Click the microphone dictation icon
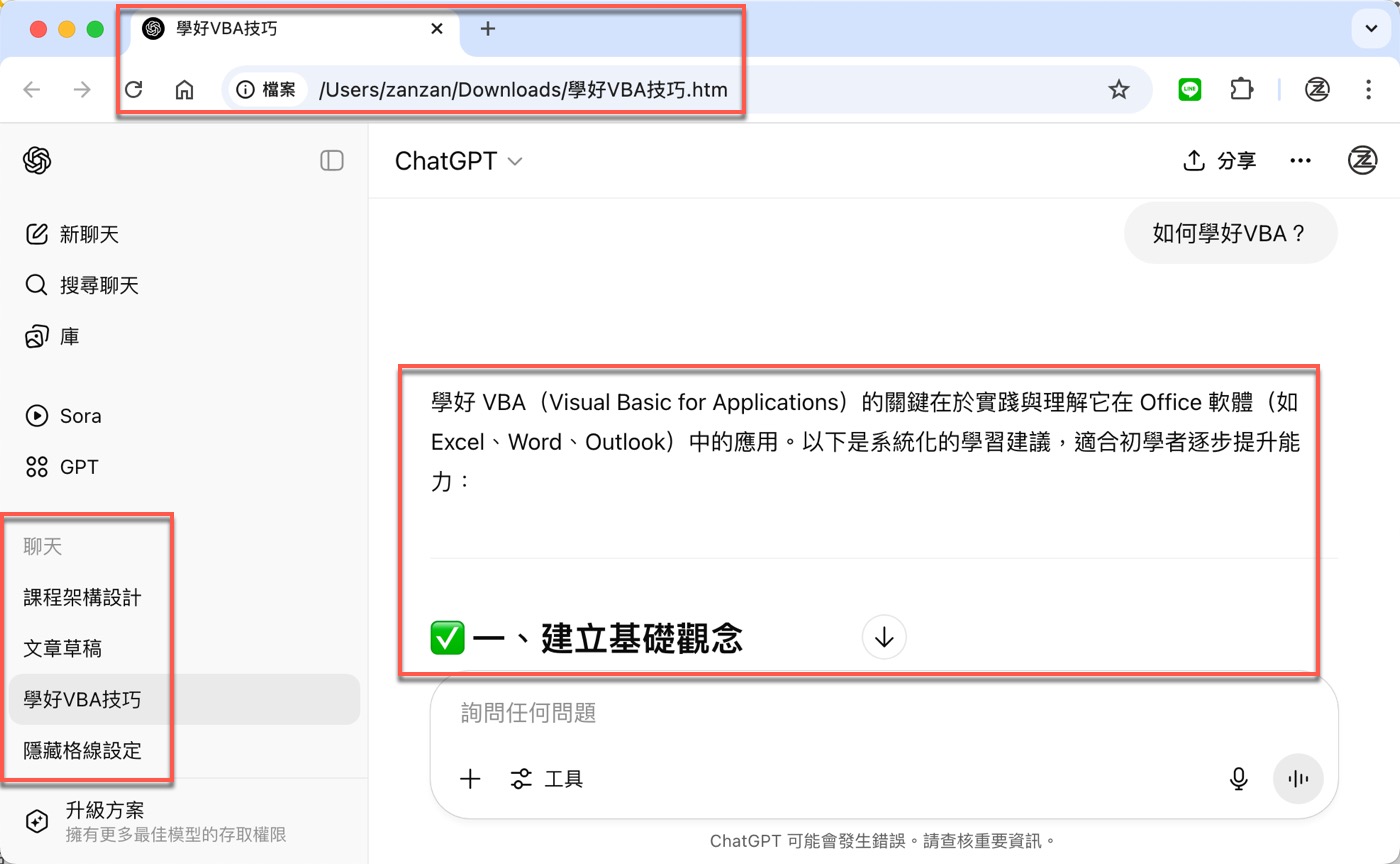 [x=1239, y=779]
